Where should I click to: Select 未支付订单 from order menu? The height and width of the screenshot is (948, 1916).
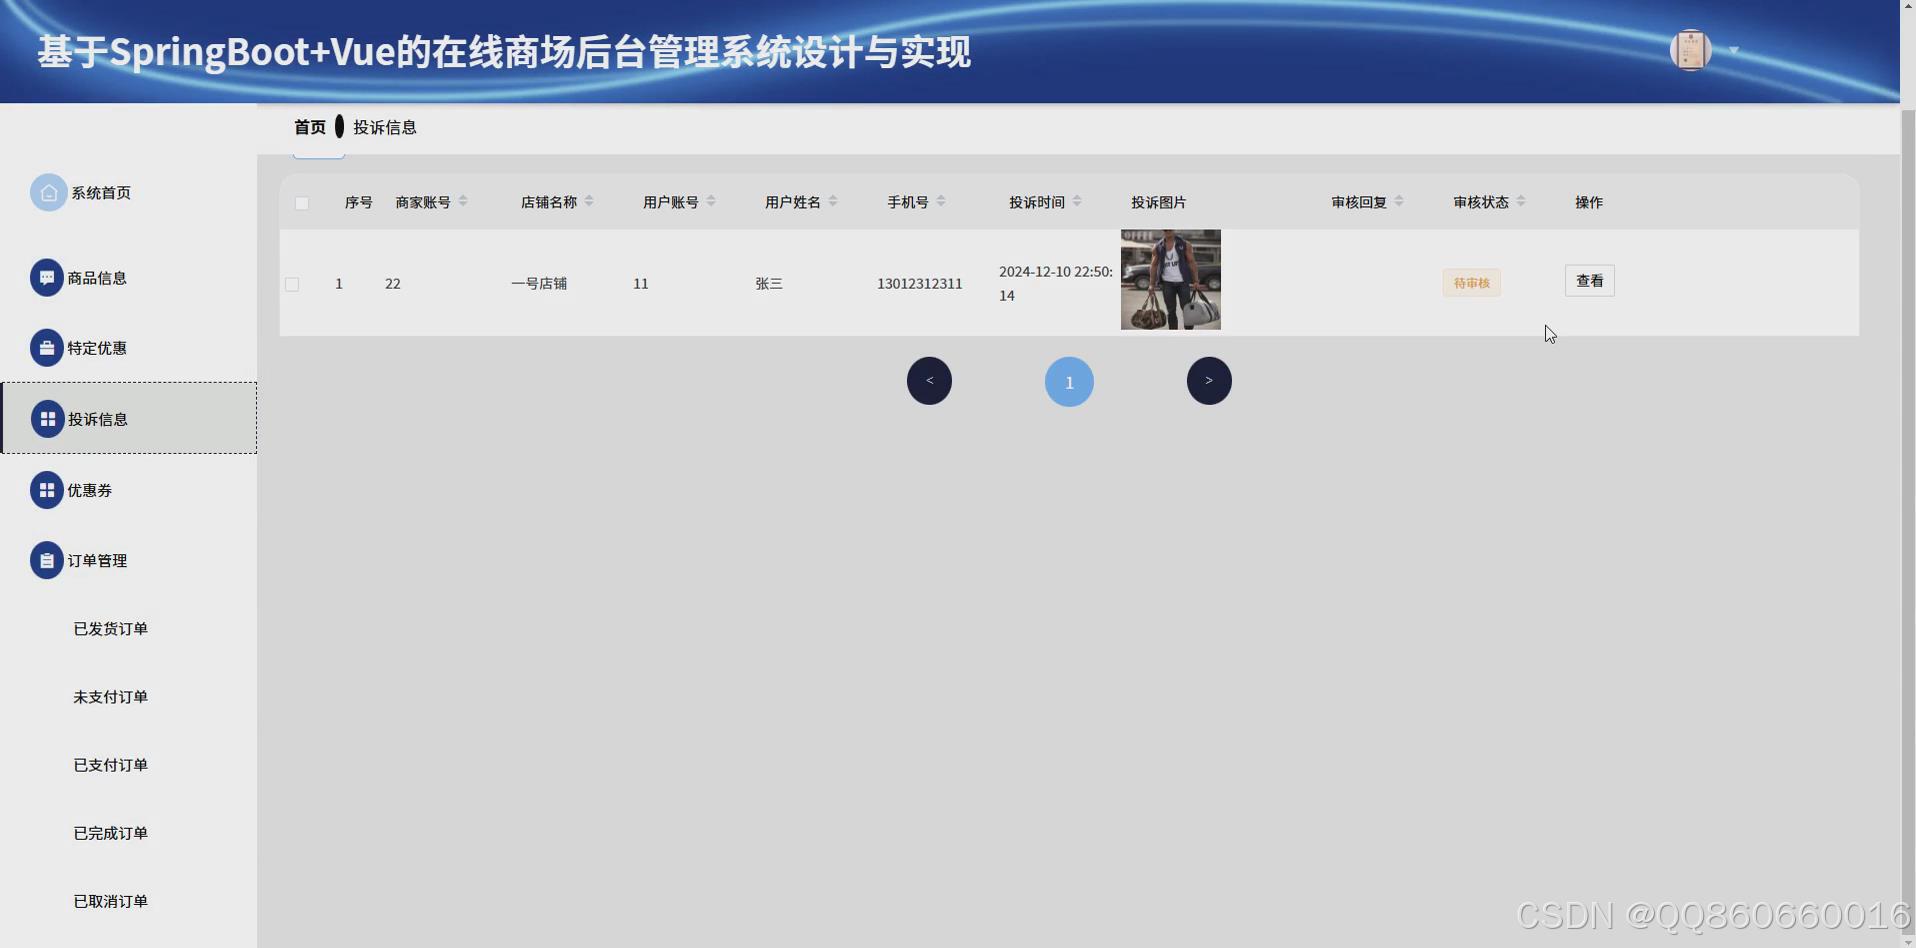pos(110,696)
